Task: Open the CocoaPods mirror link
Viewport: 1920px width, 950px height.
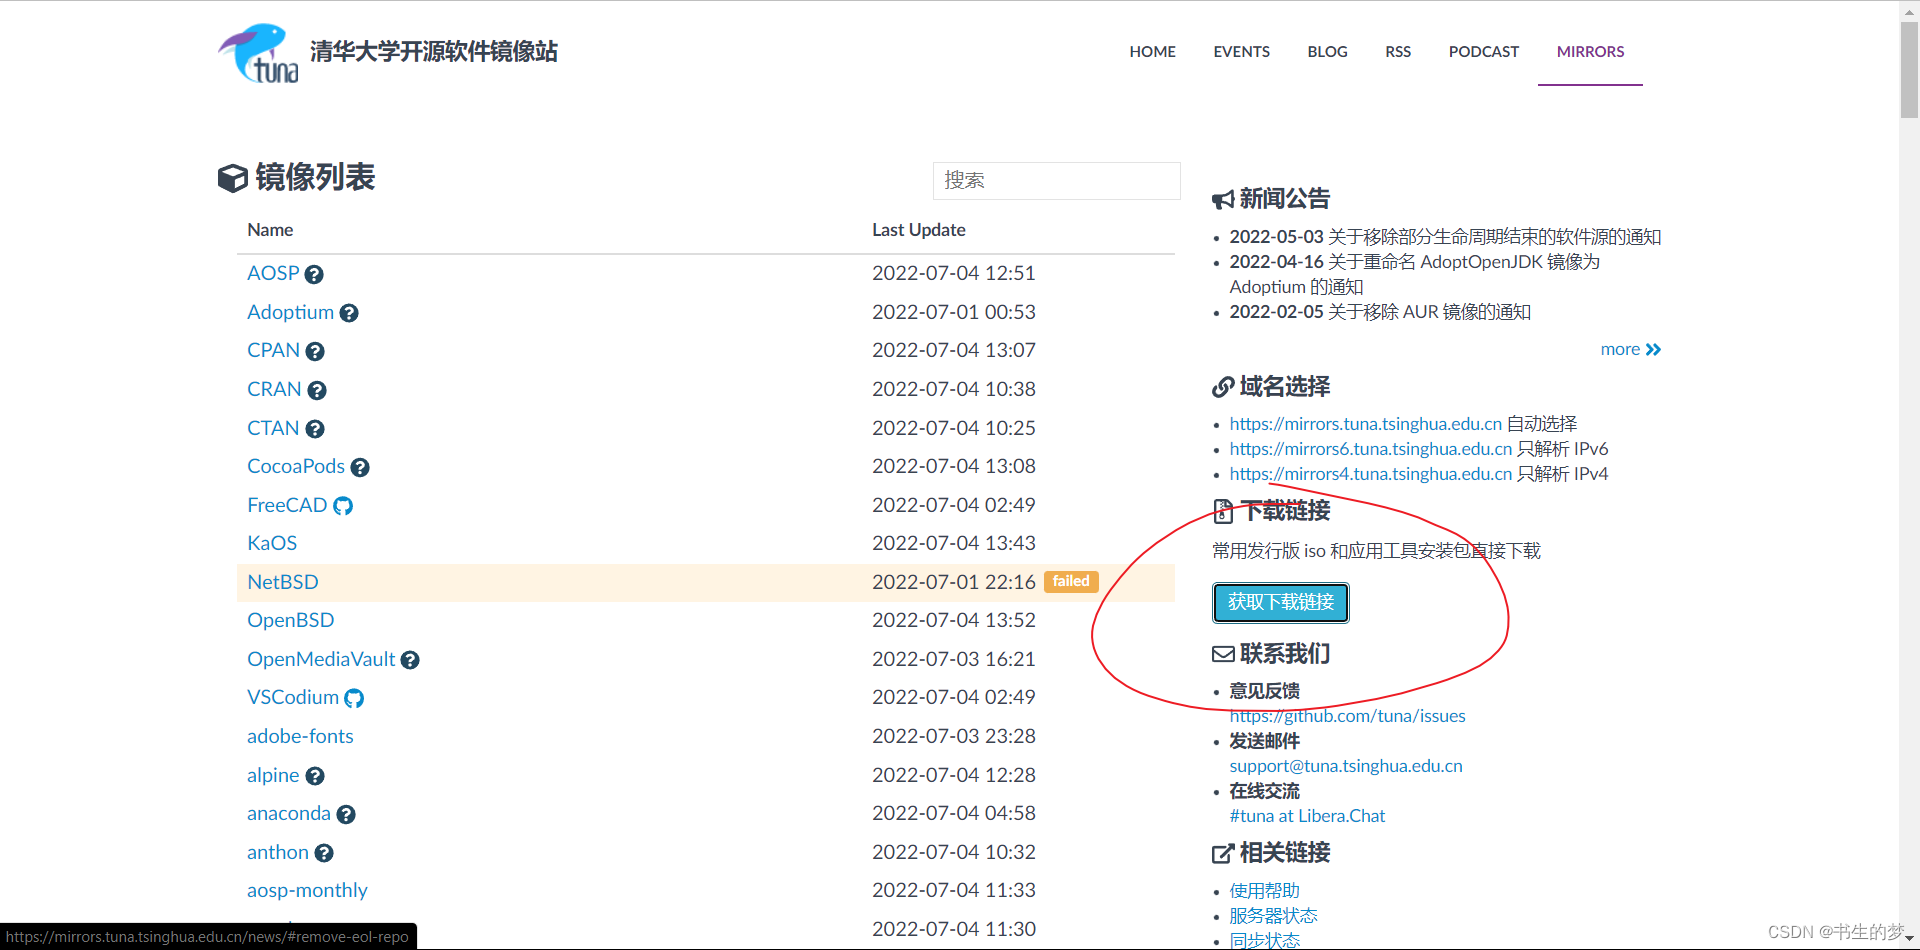Action: coord(296,466)
